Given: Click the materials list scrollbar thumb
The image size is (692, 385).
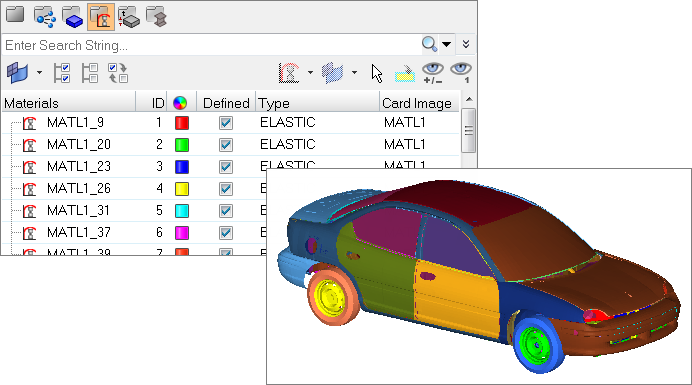Looking at the screenshot, I should (469, 131).
